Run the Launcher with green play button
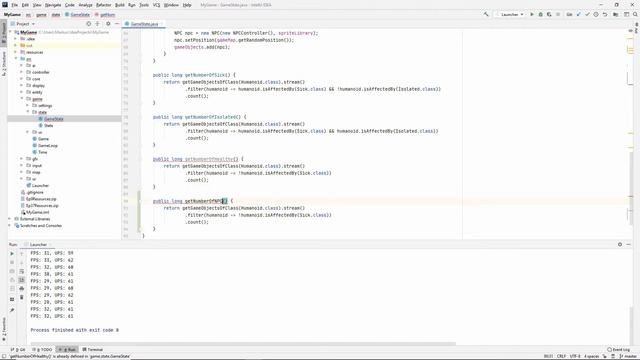Image resolution: width=640 pixels, height=360 pixels. pyautogui.click(x=532, y=14)
